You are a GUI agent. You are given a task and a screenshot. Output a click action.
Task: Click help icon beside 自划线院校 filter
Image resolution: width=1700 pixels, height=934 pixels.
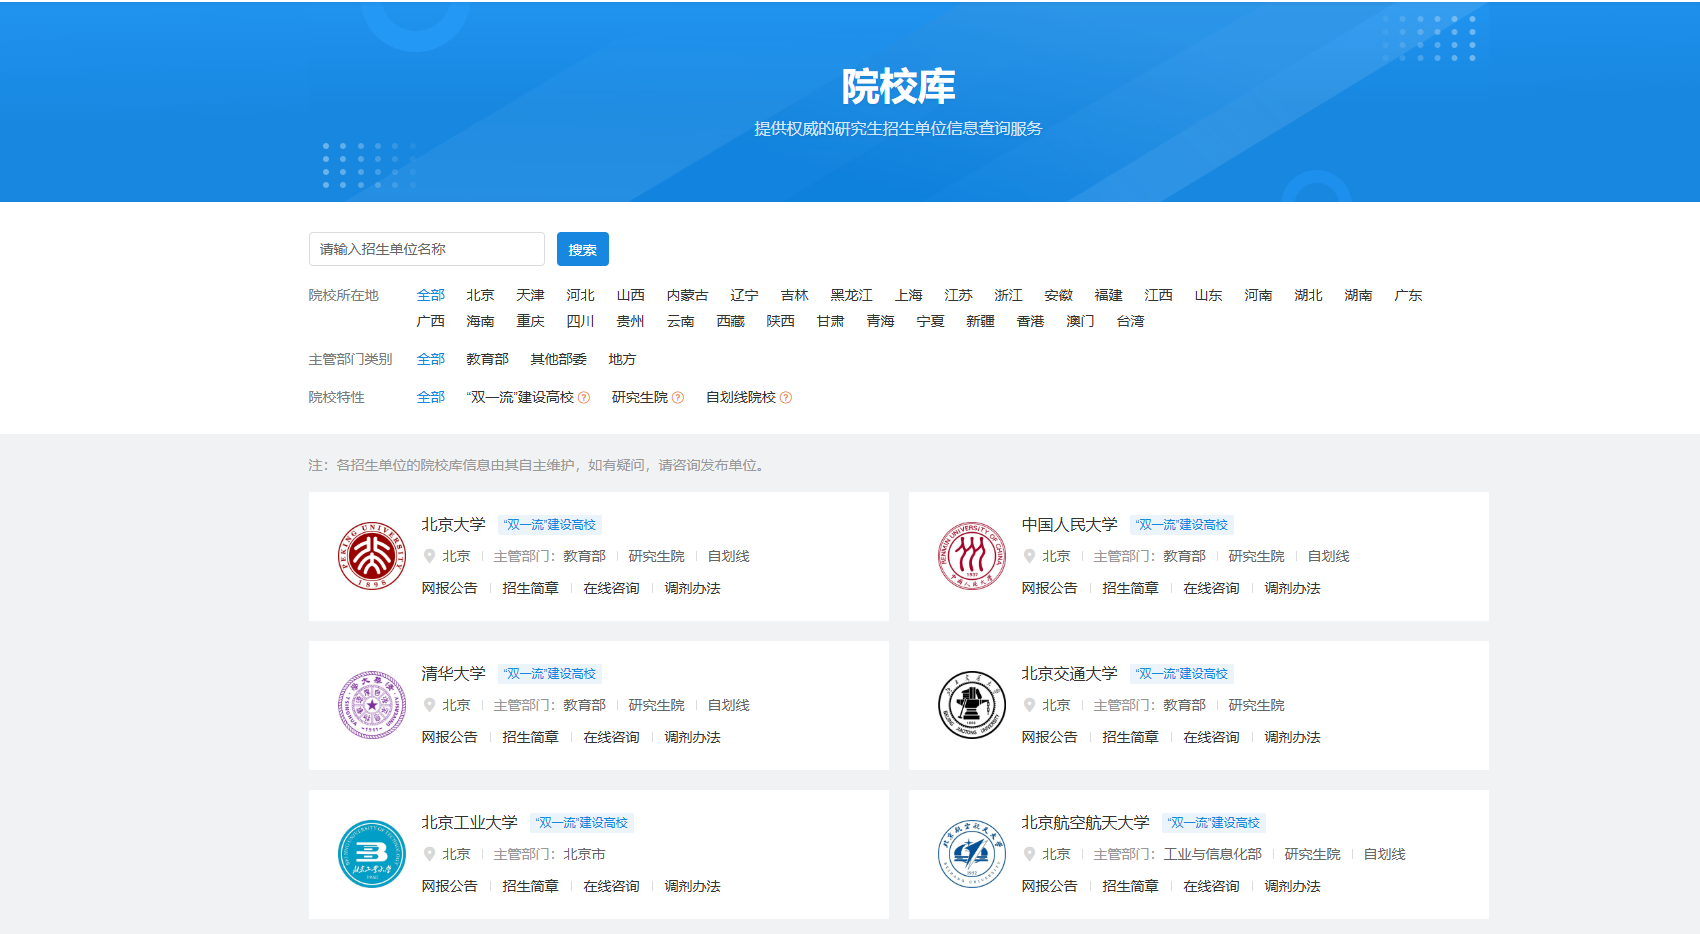coord(786,398)
